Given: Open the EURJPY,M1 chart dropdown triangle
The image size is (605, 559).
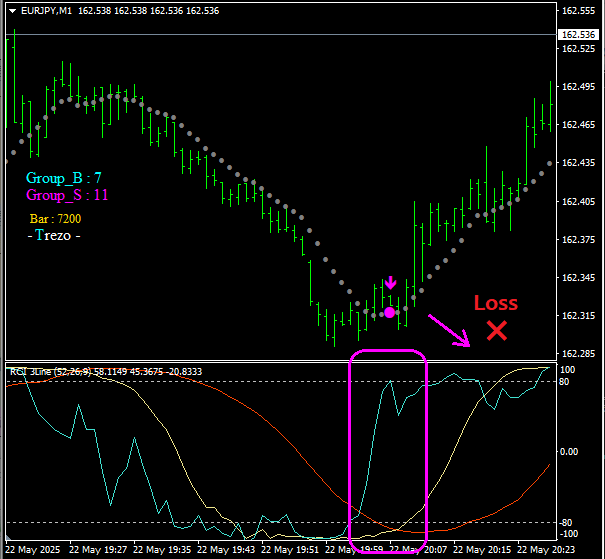Looking at the screenshot, I should (x=12, y=11).
